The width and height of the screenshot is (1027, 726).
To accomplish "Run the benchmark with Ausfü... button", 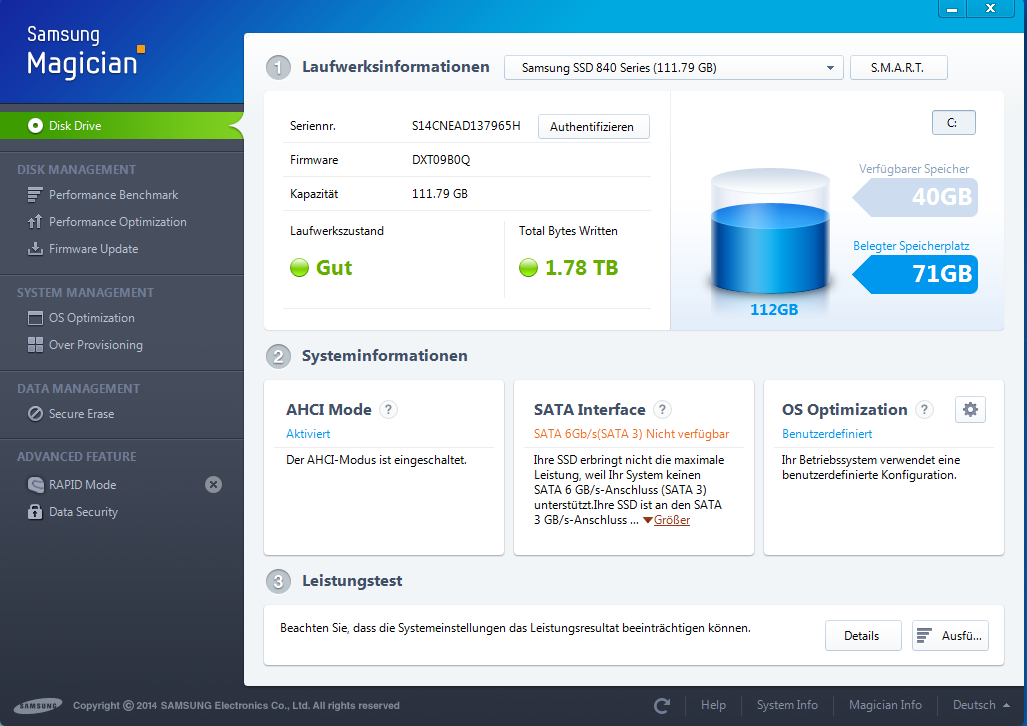I will coord(950,636).
